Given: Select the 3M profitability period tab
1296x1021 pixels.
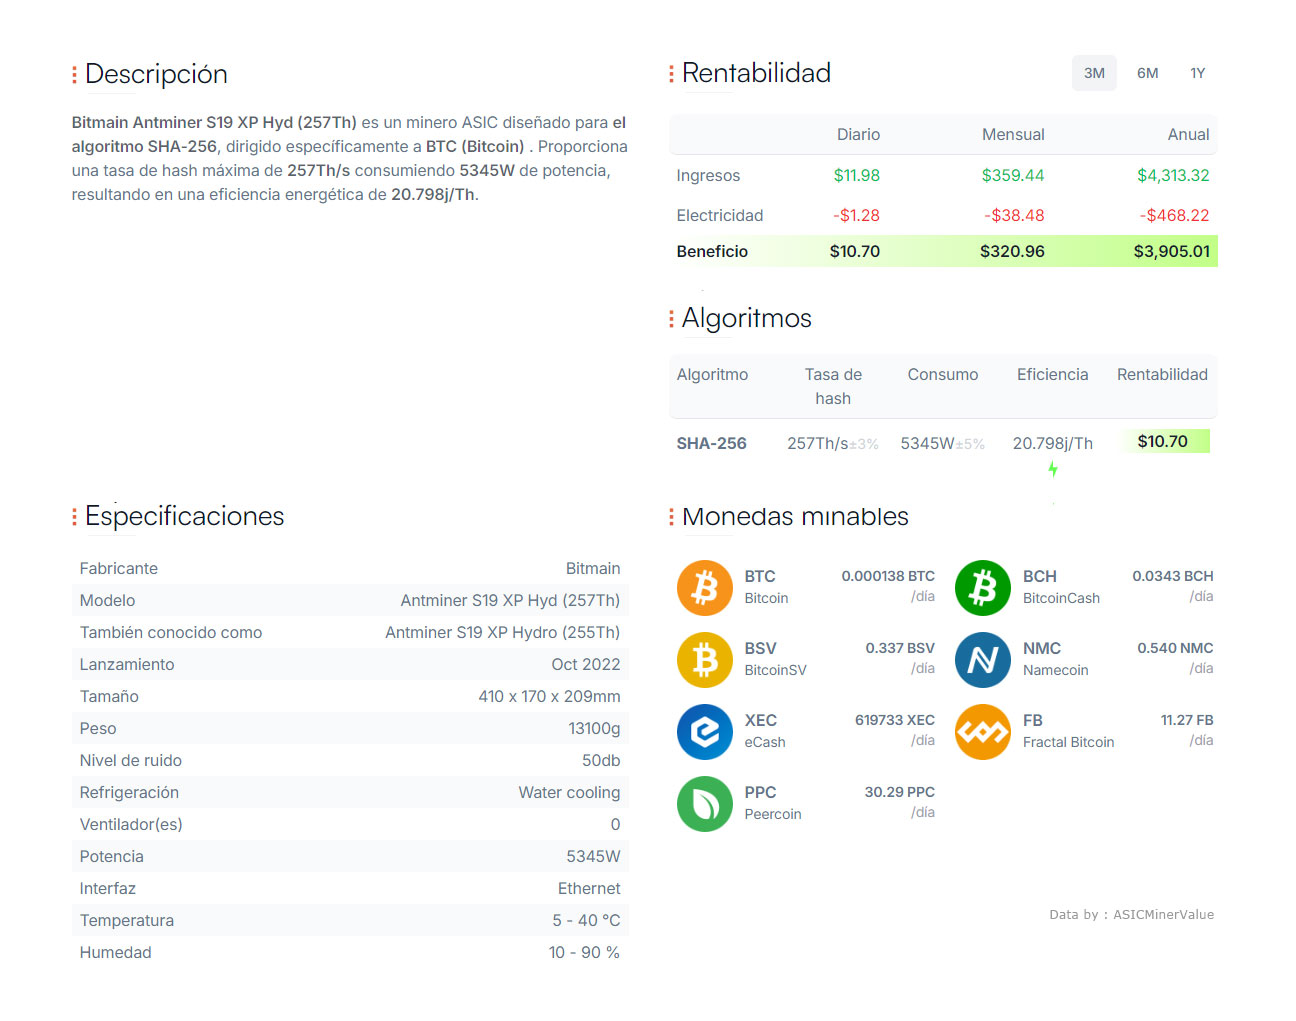Looking at the screenshot, I should pyautogui.click(x=1094, y=73).
